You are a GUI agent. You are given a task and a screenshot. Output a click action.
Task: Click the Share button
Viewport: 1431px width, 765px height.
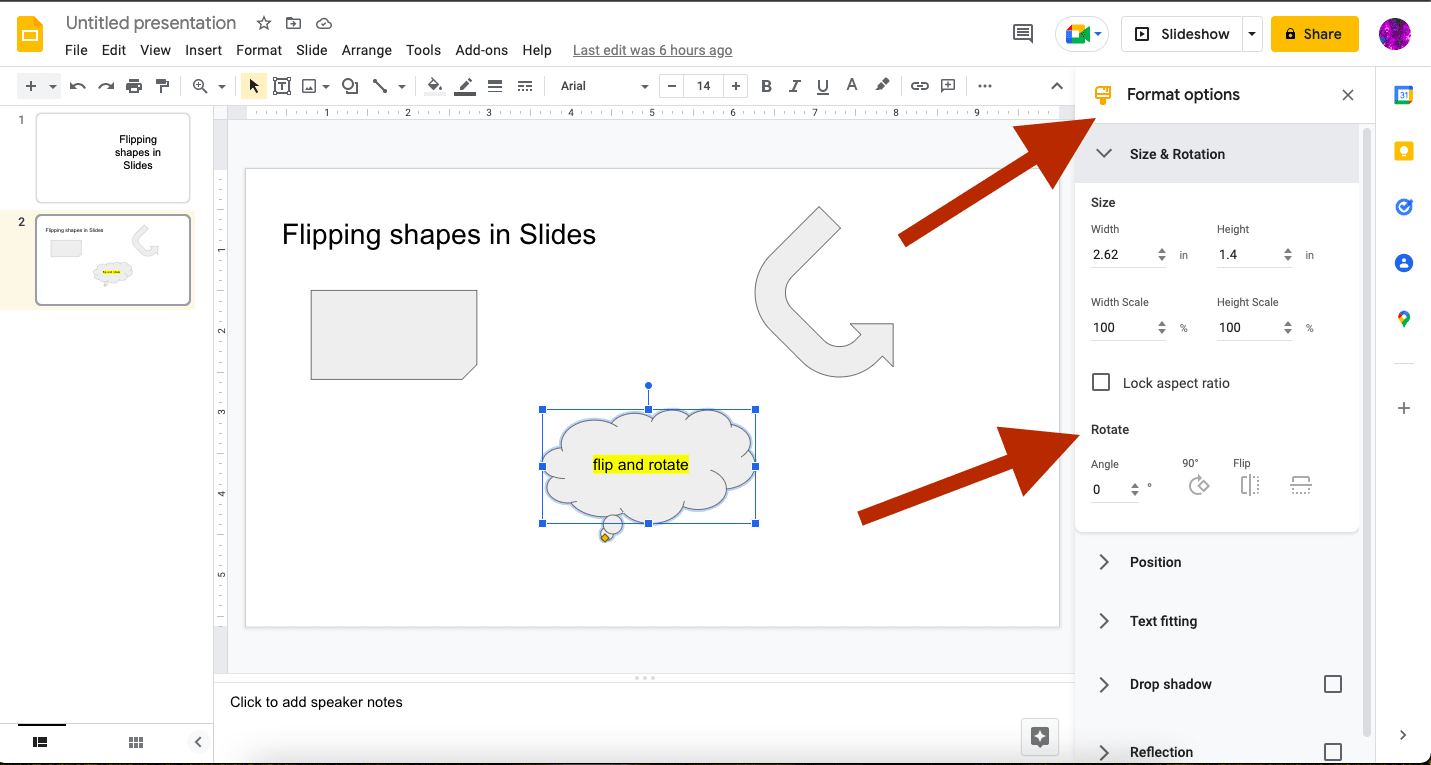(1314, 33)
